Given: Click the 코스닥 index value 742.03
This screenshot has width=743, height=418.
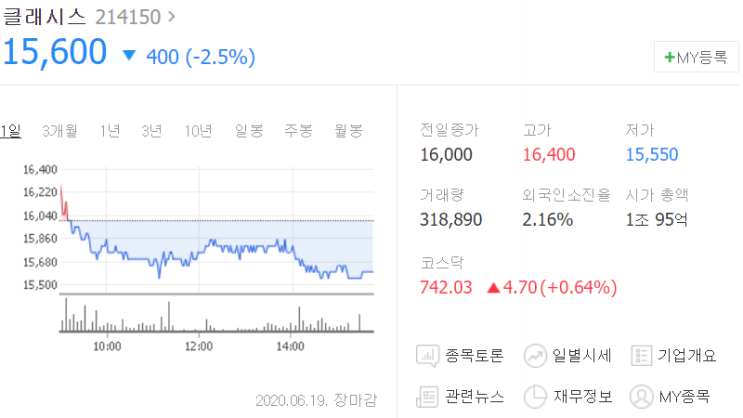Looking at the screenshot, I should point(446,287).
